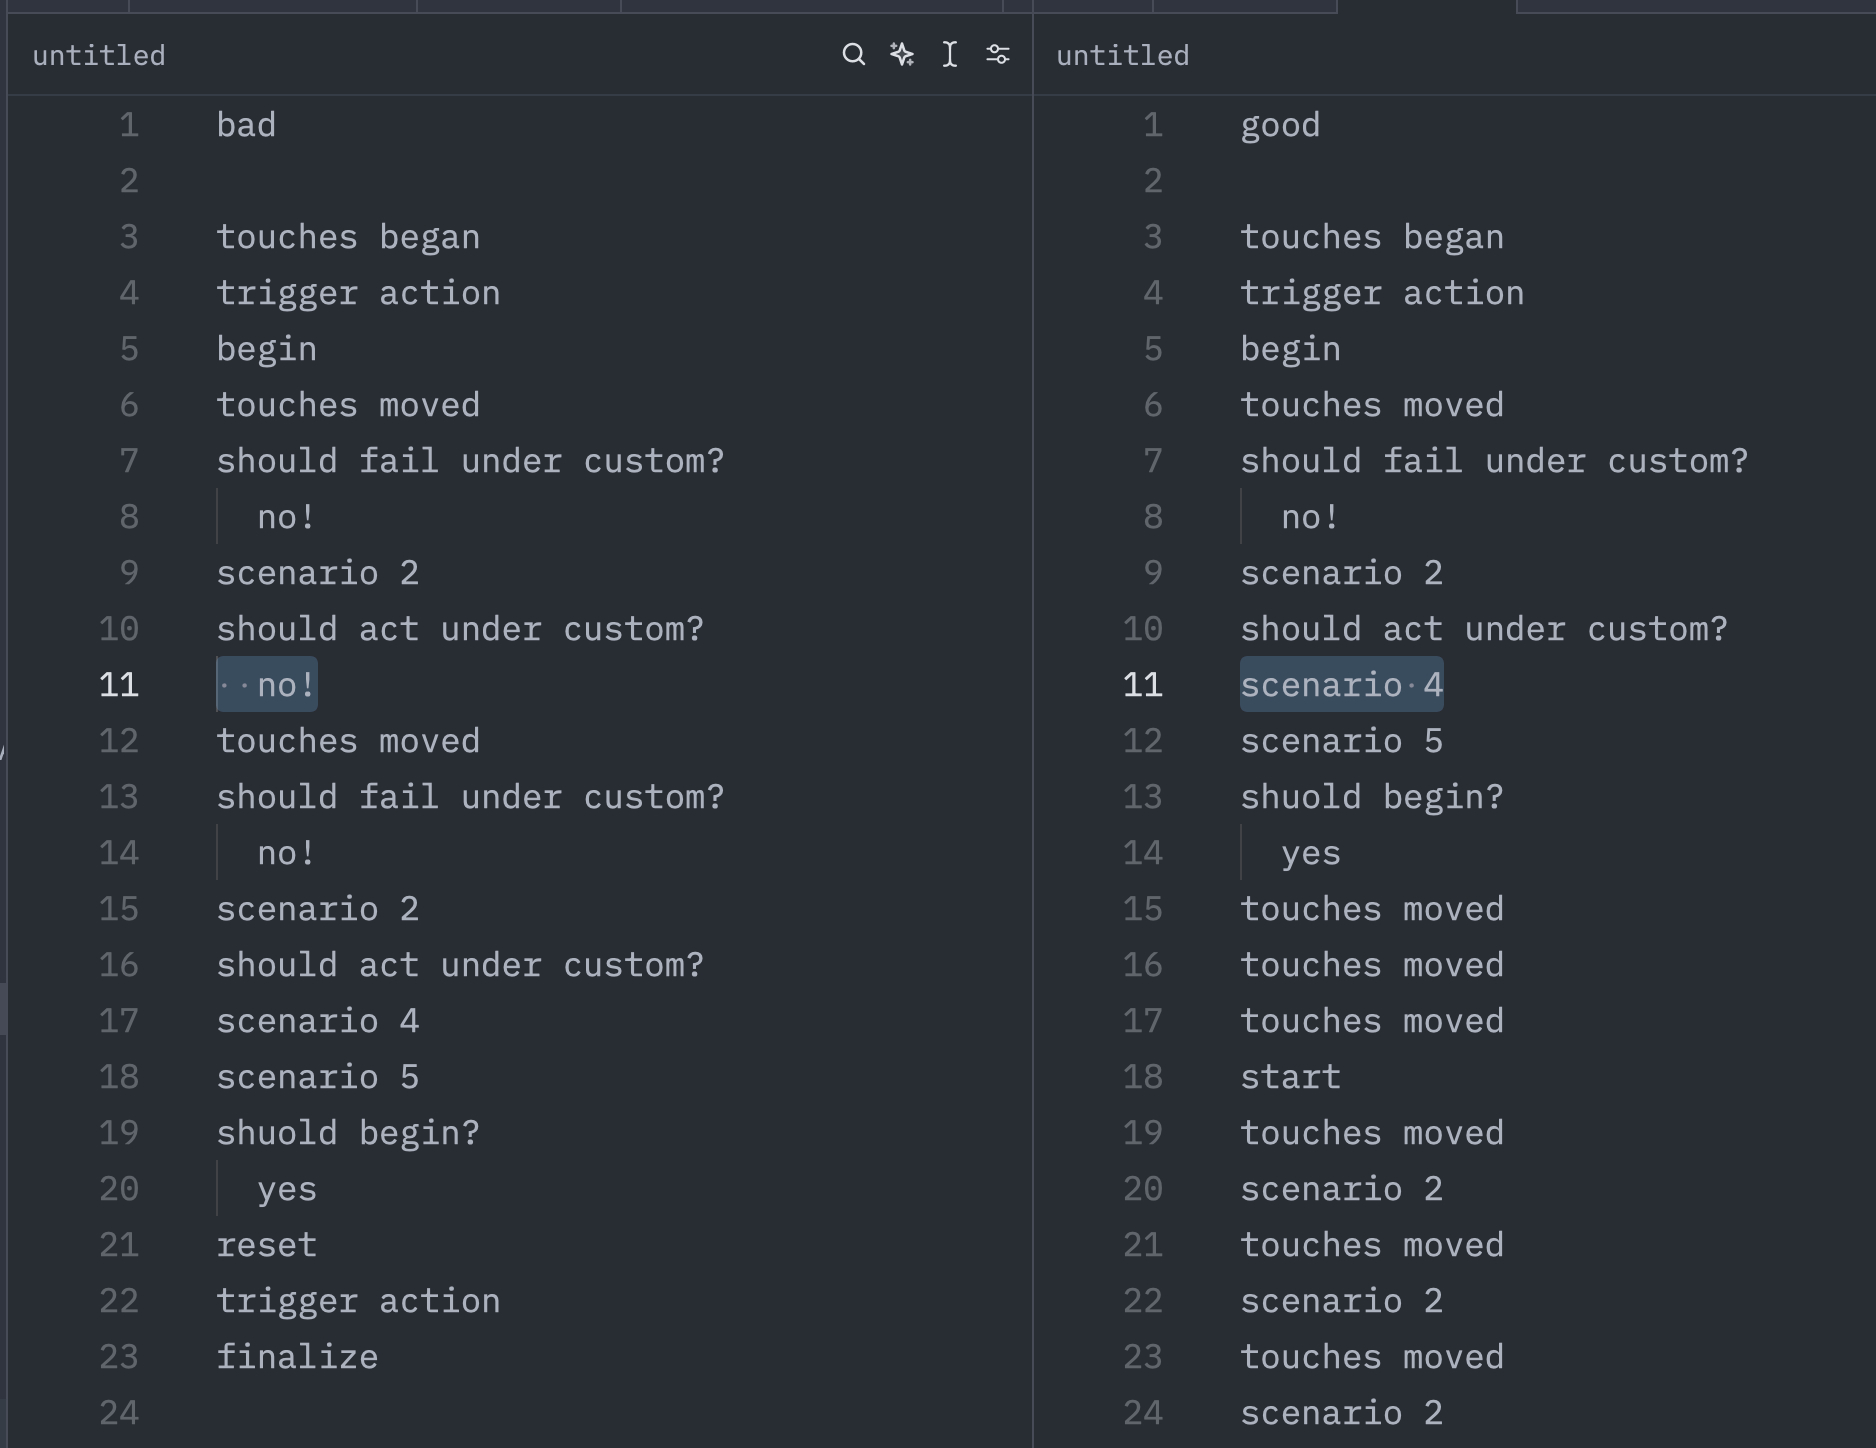The width and height of the screenshot is (1876, 1448).
Task: Click the sparkle inline assist icon
Action: pyautogui.click(x=901, y=54)
